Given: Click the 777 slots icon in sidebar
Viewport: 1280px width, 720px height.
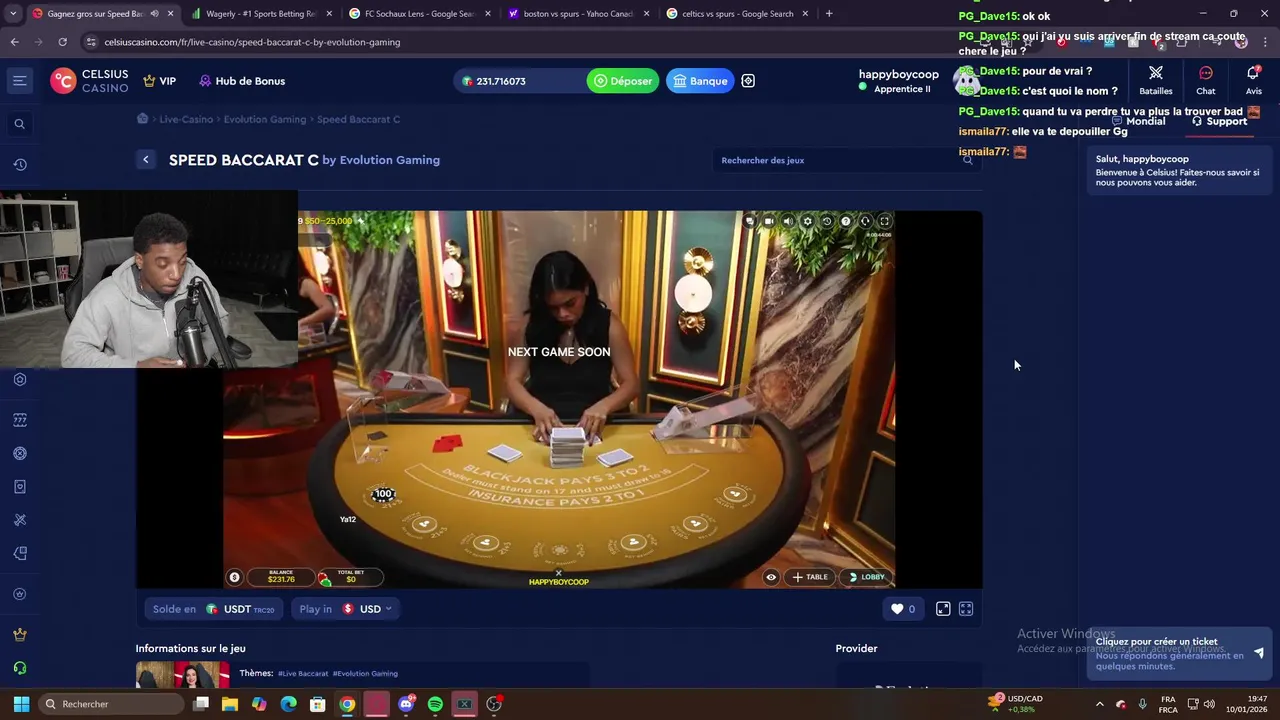Looking at the screenshot, I should 19,420.
